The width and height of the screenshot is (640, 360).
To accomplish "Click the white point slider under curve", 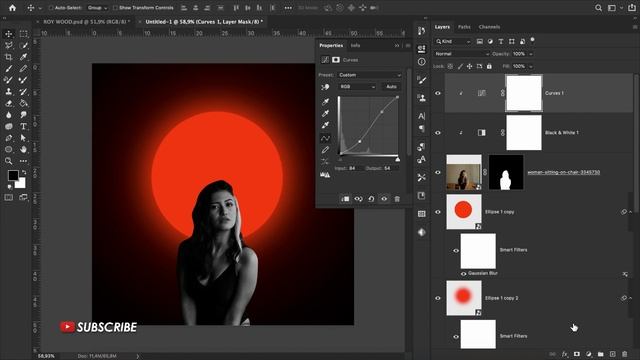I will pos(398,160).
